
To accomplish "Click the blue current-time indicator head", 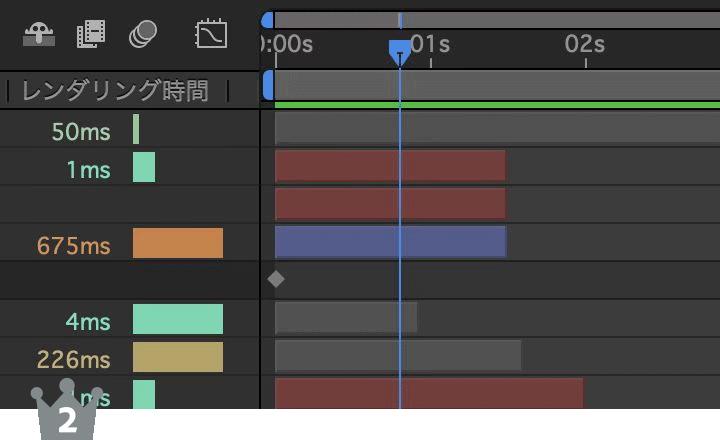I will (399, 50).
